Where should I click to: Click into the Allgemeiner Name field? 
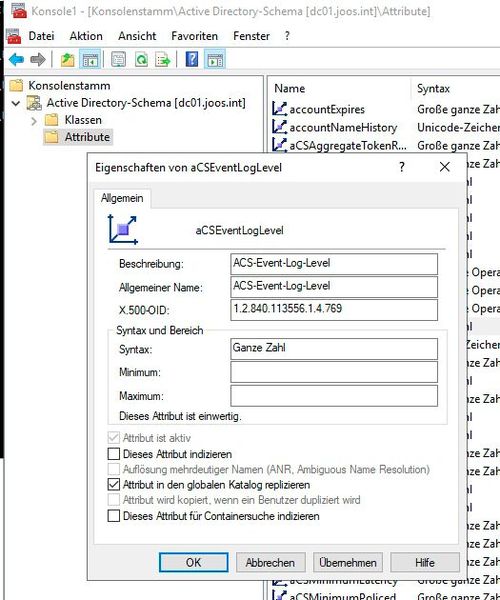334,287
